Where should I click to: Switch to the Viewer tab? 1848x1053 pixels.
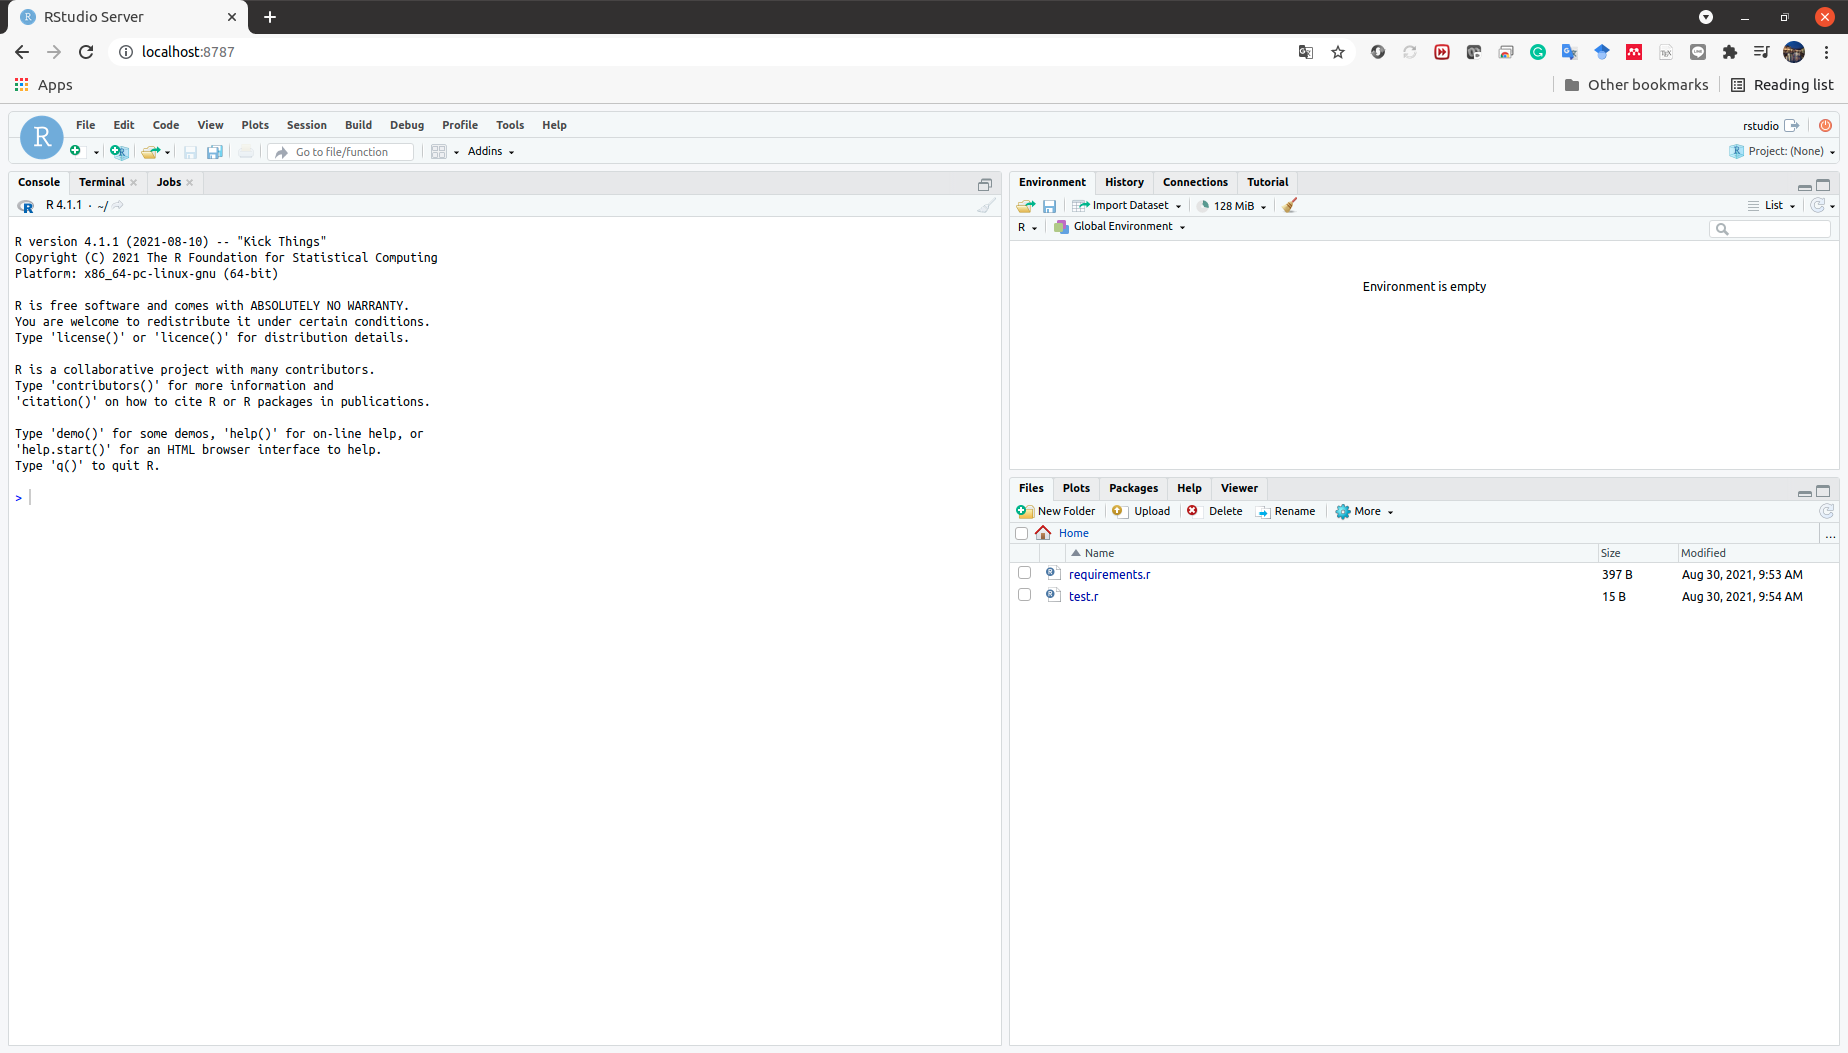(x=1239, y=488)
